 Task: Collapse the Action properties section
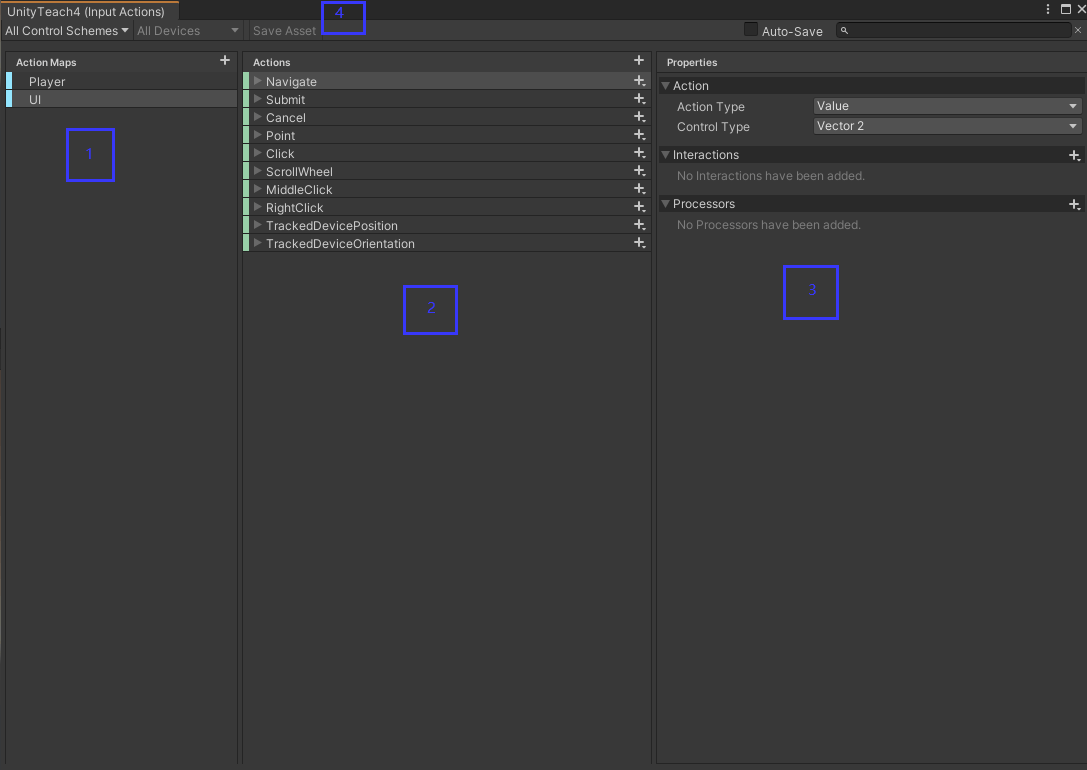(x=666, y=86)
